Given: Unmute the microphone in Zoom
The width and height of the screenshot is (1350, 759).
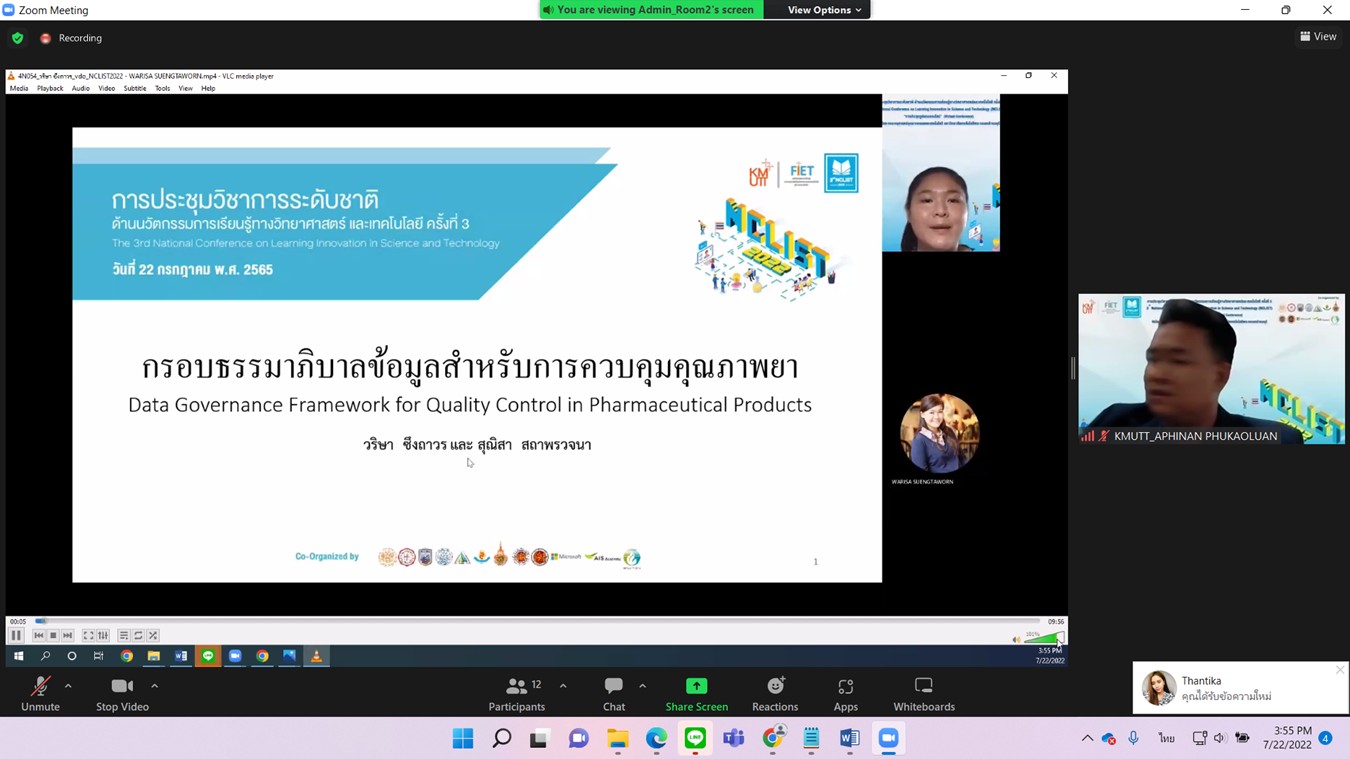Looking at the screenshot, I should click(40, 693).
